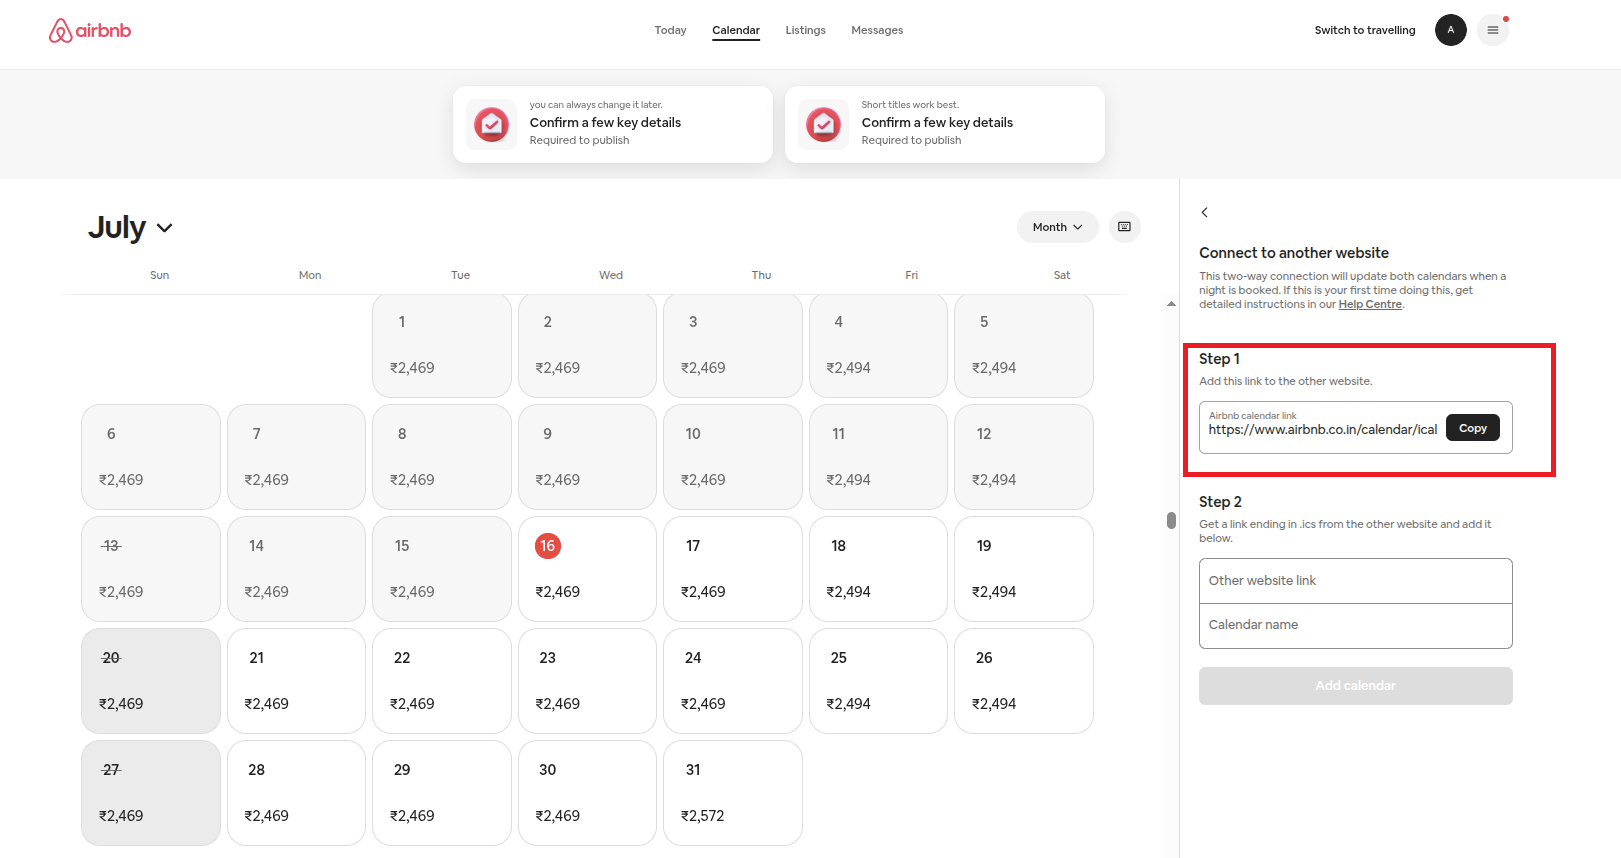
Task: Switch to the Today tab
Action: pos(670,30)
